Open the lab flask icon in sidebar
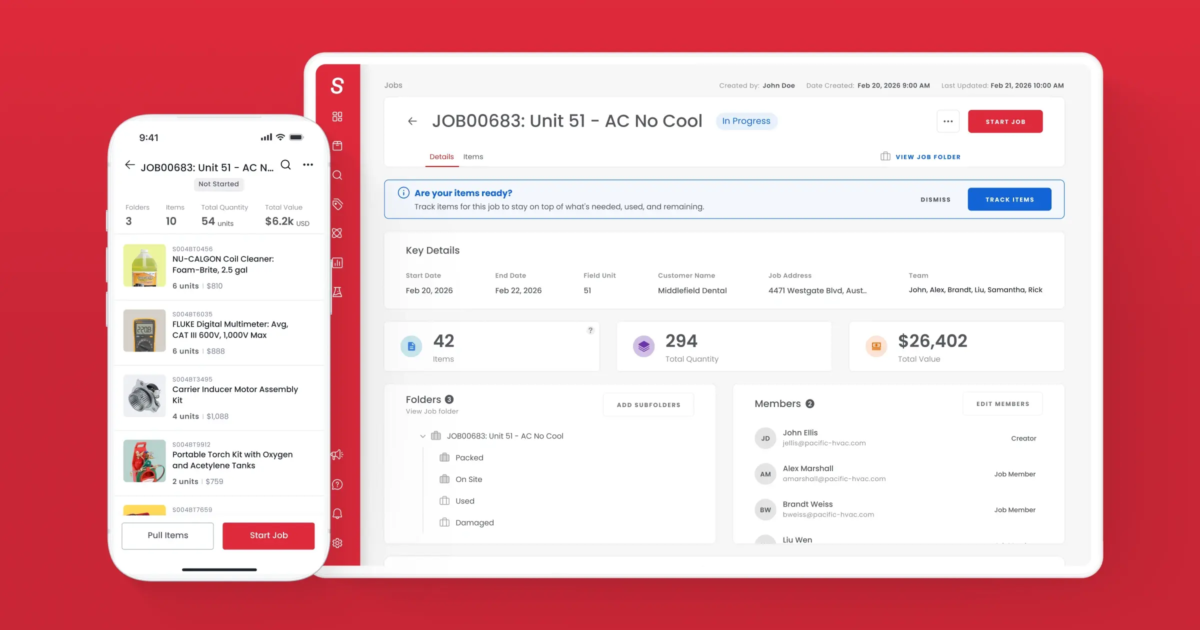This screenshot has width=1200, height=630. pyautogui.click(x=337, y=292)
